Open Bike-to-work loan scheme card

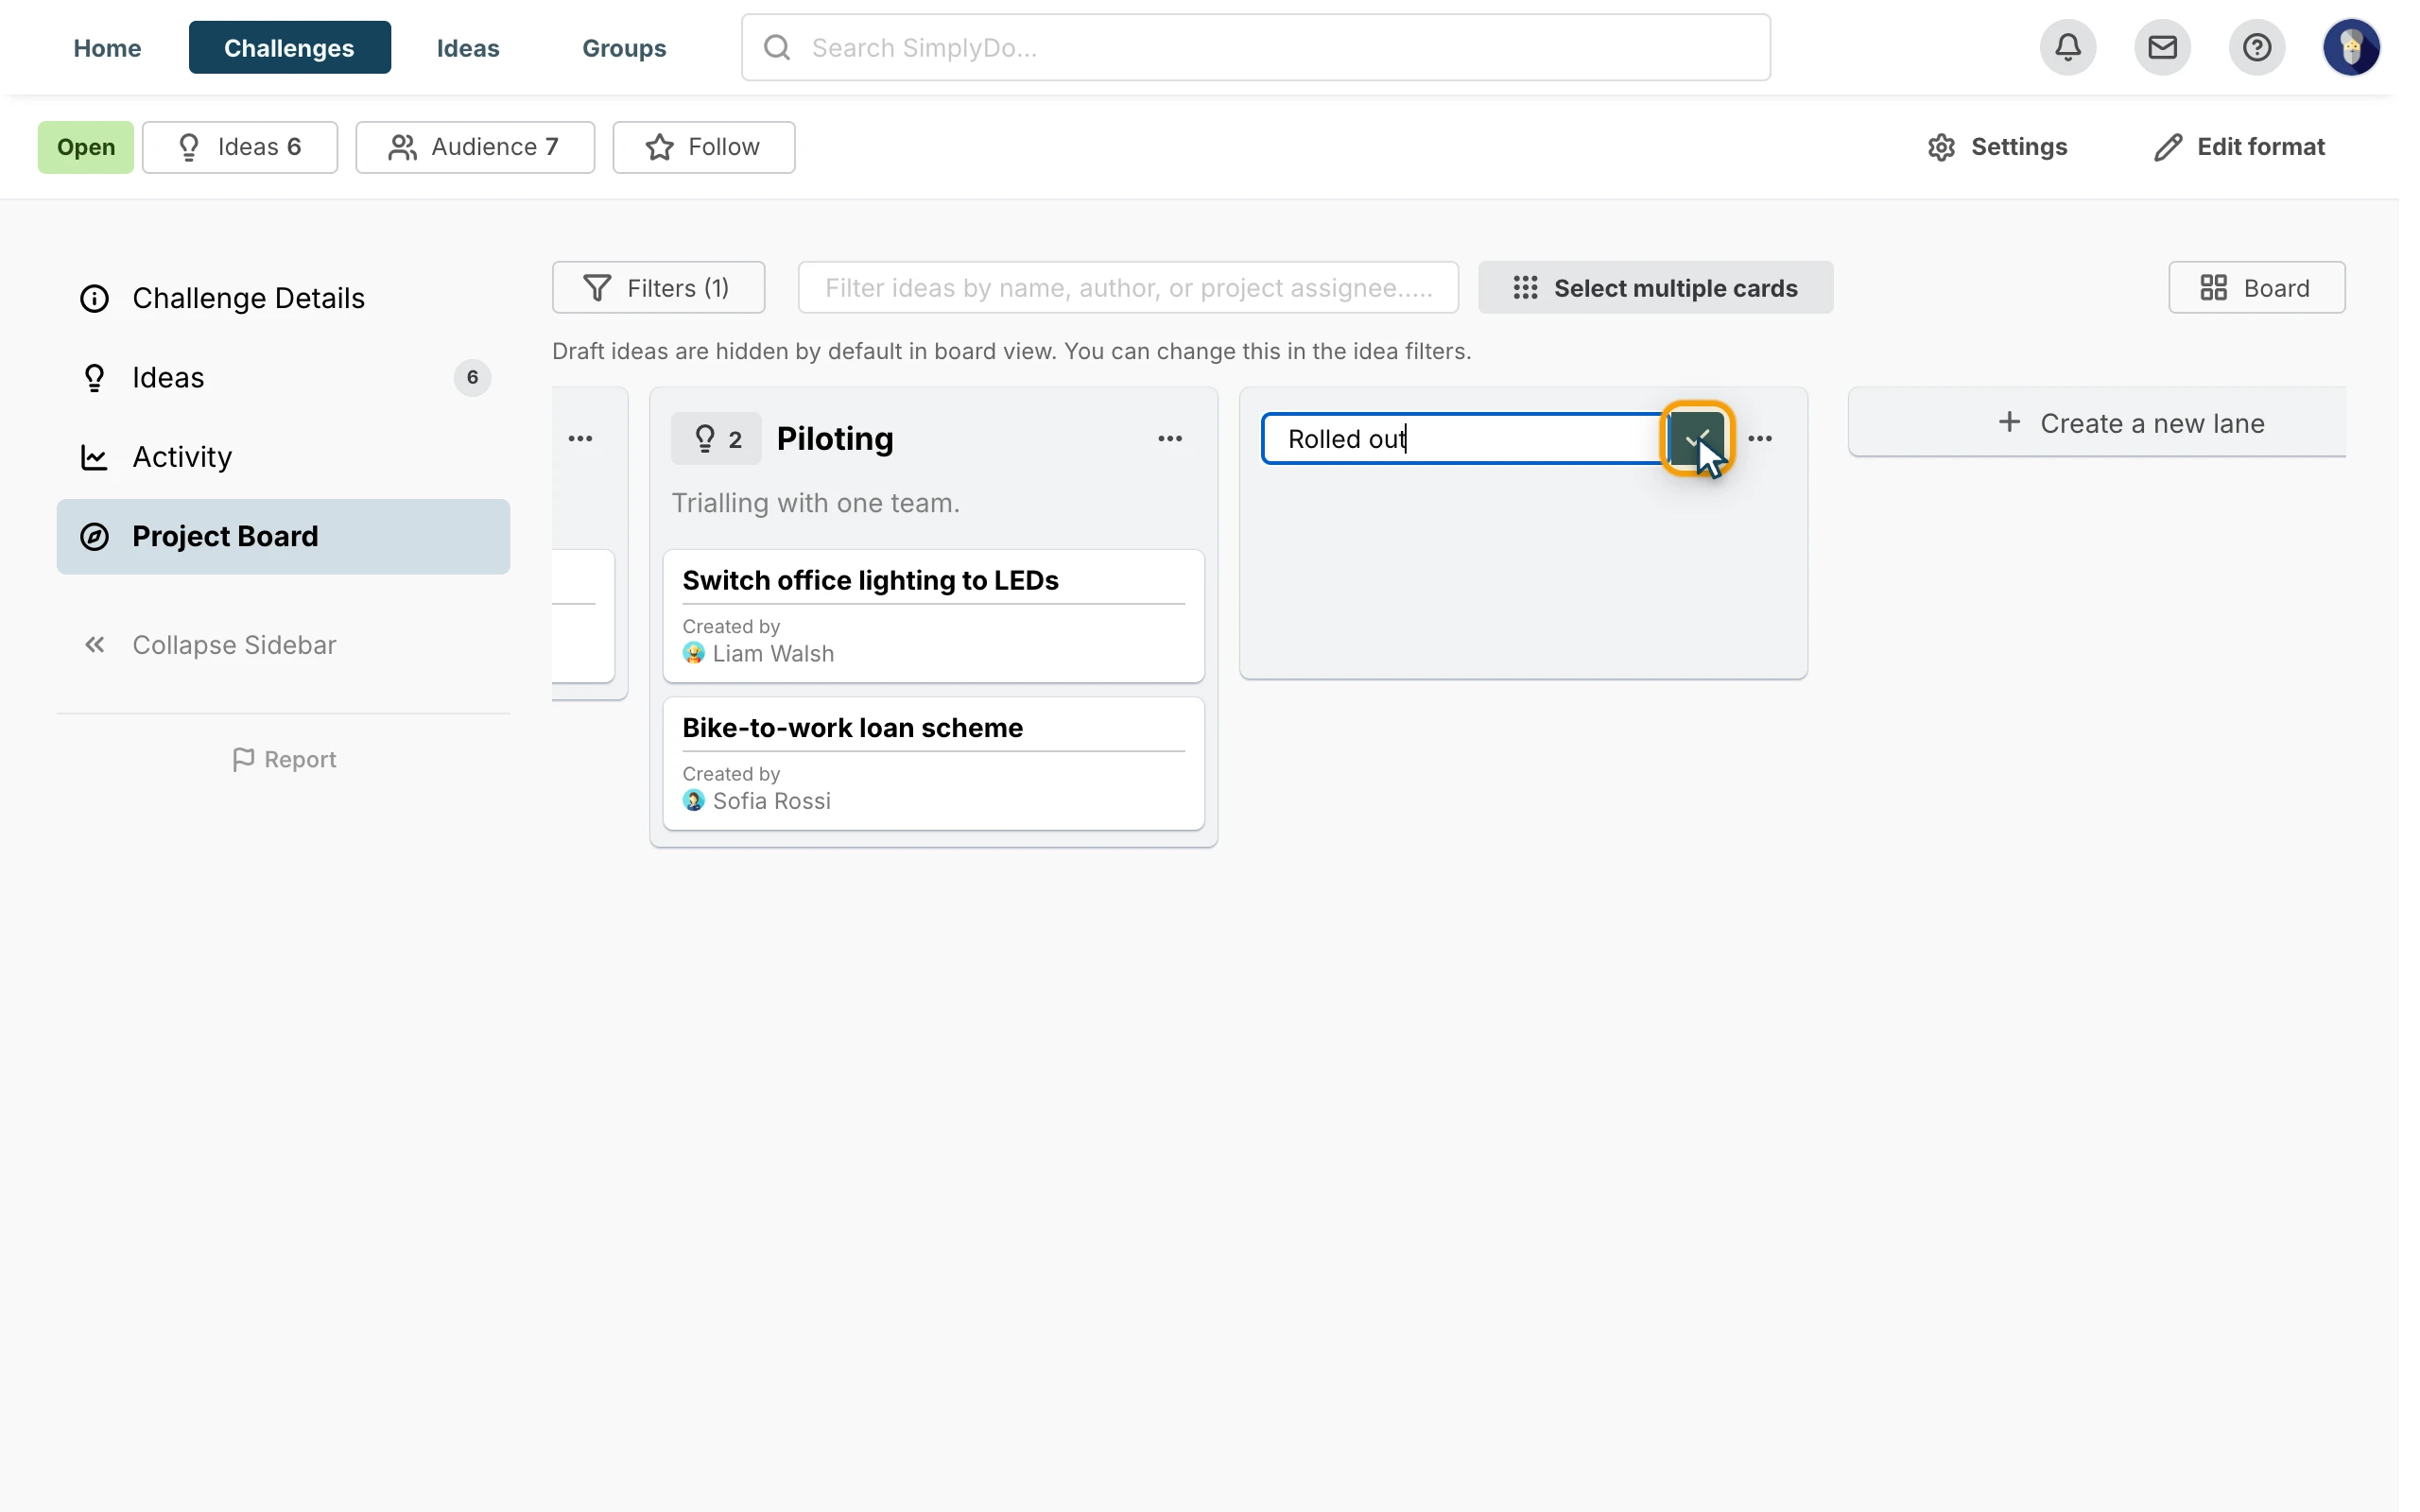934,763
